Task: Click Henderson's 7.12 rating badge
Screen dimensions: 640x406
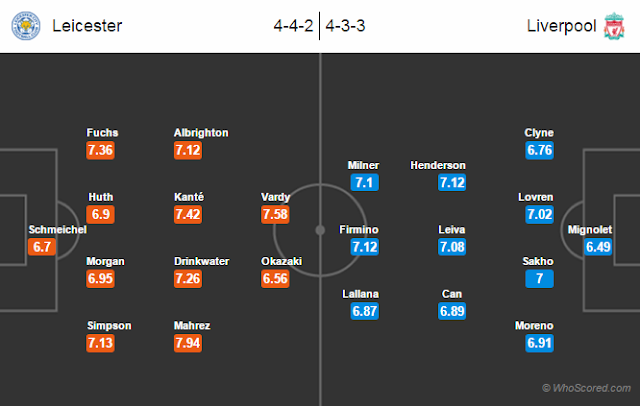Action: [x=452, y=182]
